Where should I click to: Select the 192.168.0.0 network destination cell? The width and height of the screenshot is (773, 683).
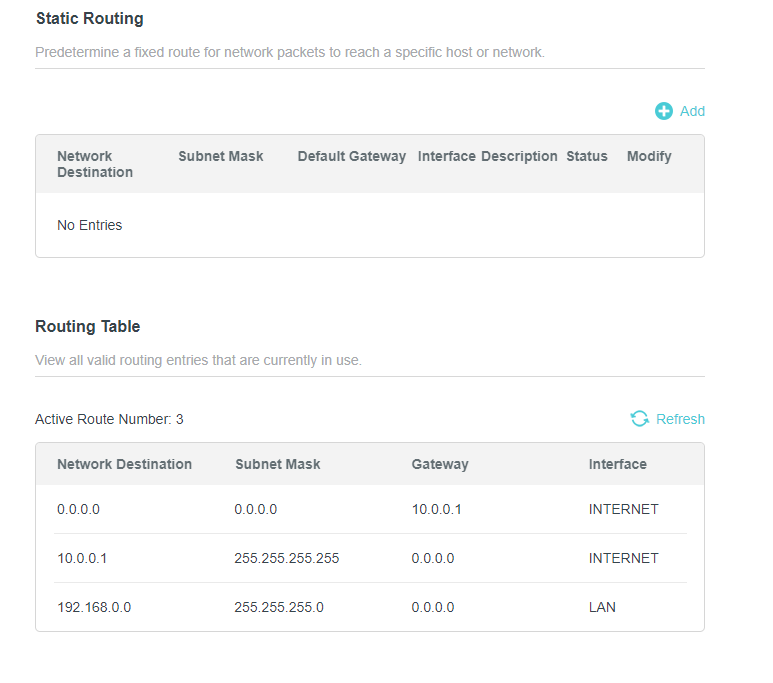[x=94, y=607]
